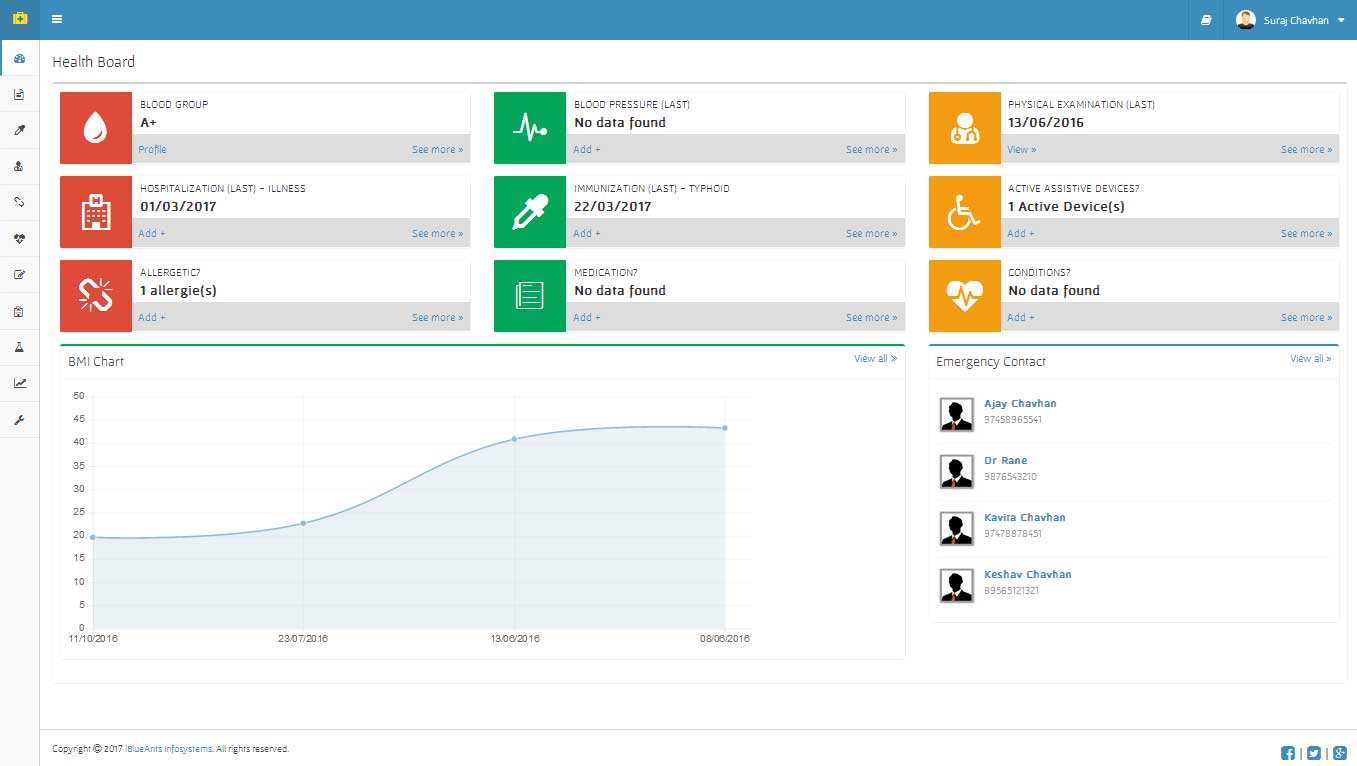
Task: Click the green medication list tile icon
Action: [530, 296]
